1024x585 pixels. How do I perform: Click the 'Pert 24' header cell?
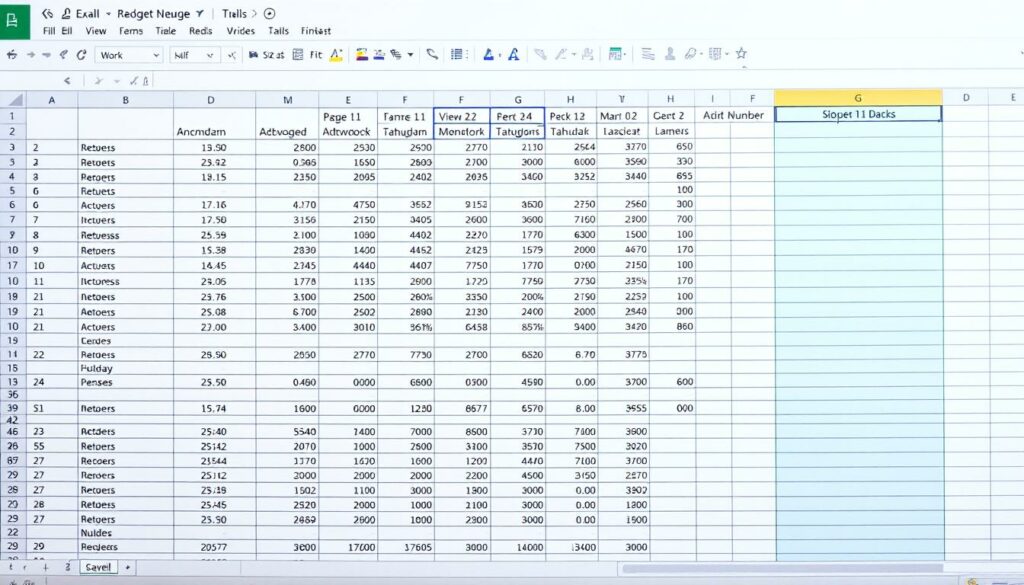(x=517, y=116)
